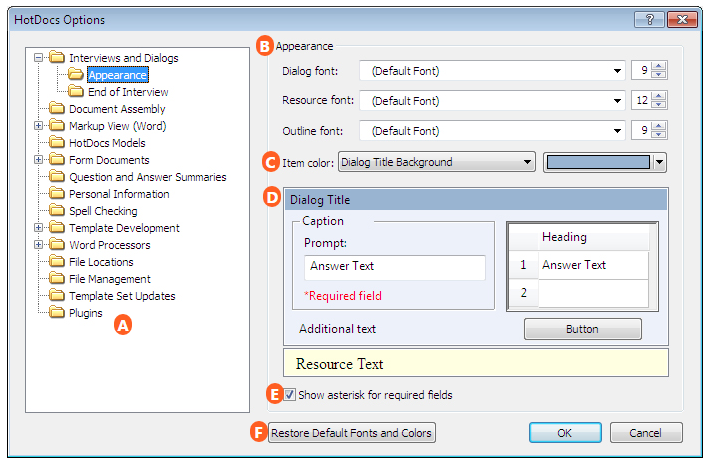Increase the Dialog font size
The image size is (710, 467).
click(659, 66)
